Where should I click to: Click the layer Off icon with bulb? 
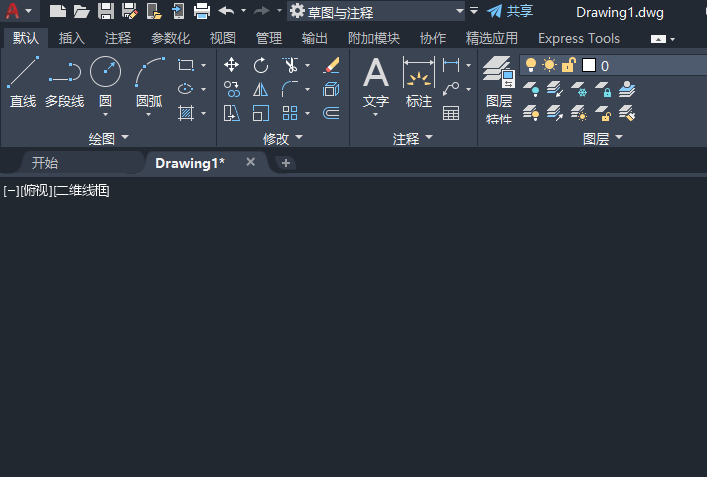pos(531,89)
